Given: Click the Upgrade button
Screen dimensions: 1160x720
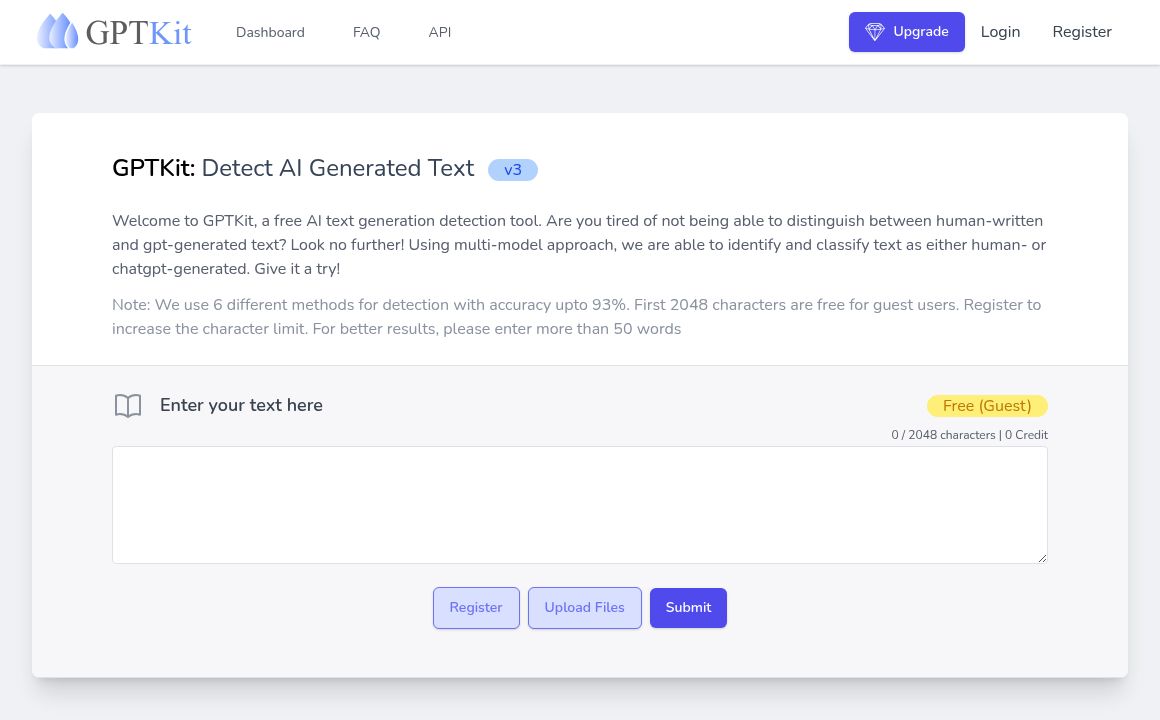Looking at the screenshot, I should (907, 31).
